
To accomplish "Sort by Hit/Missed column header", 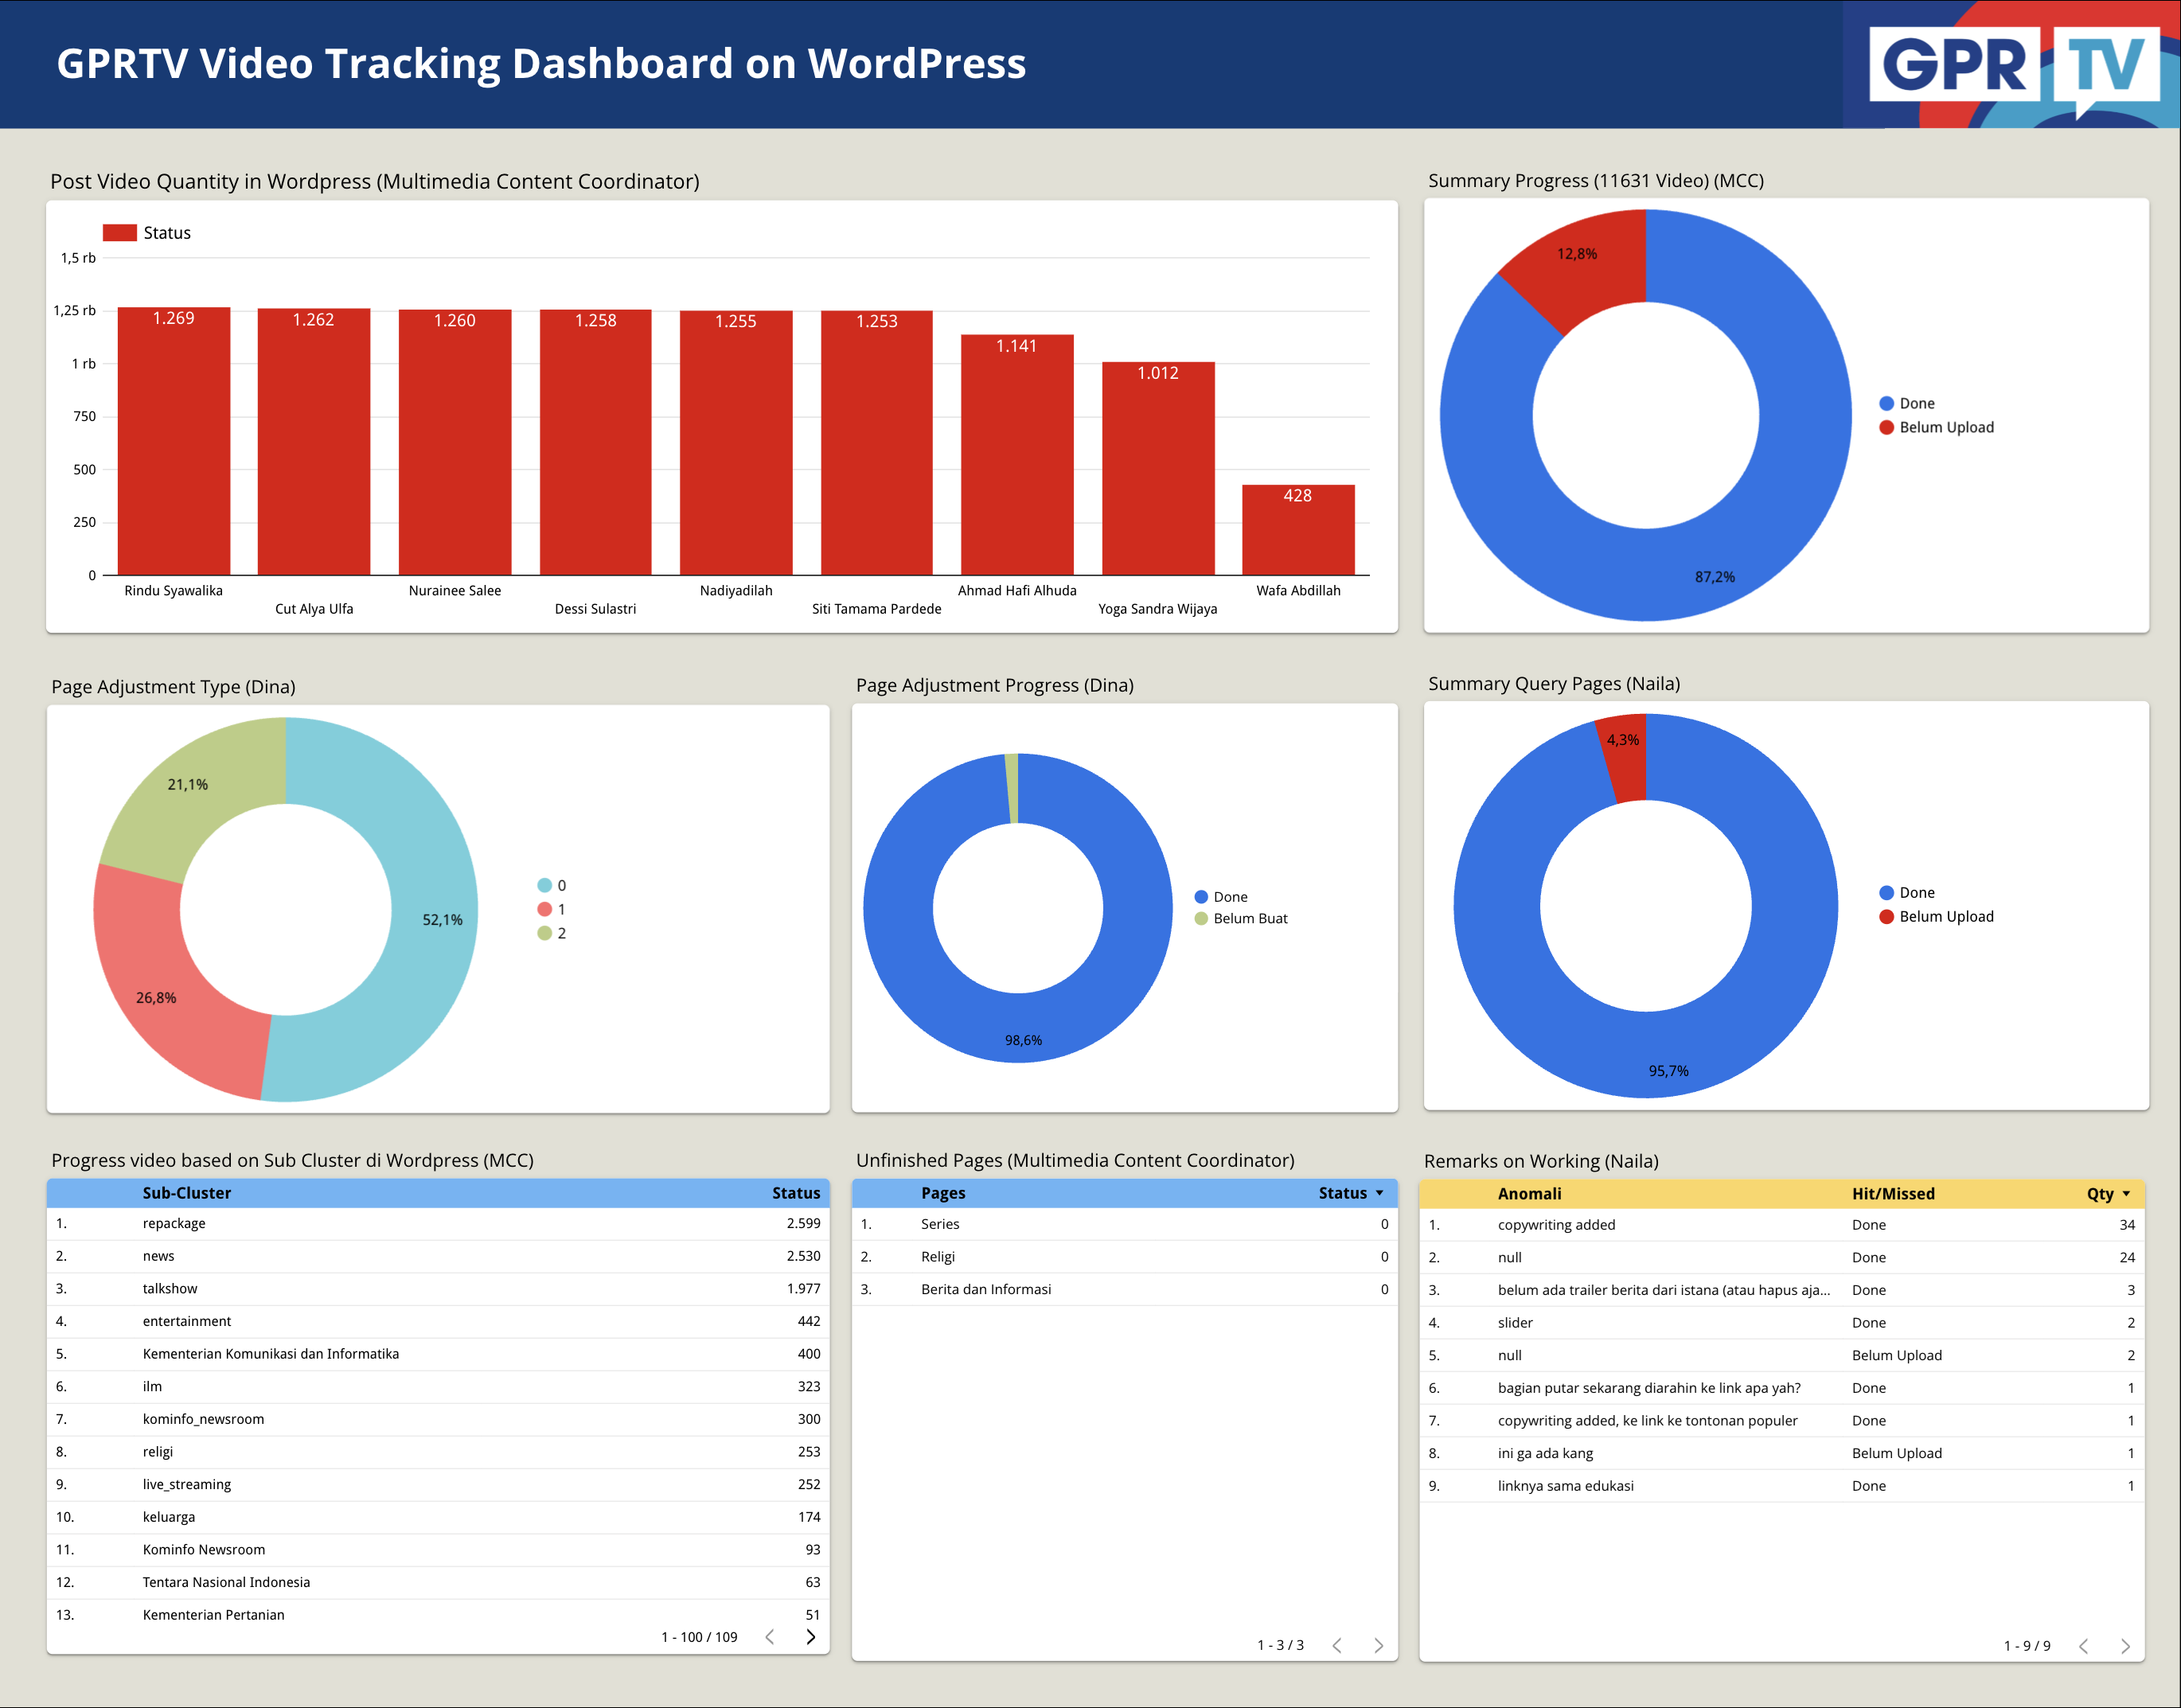I will pyautogui.click(x=1893, y=1194).
